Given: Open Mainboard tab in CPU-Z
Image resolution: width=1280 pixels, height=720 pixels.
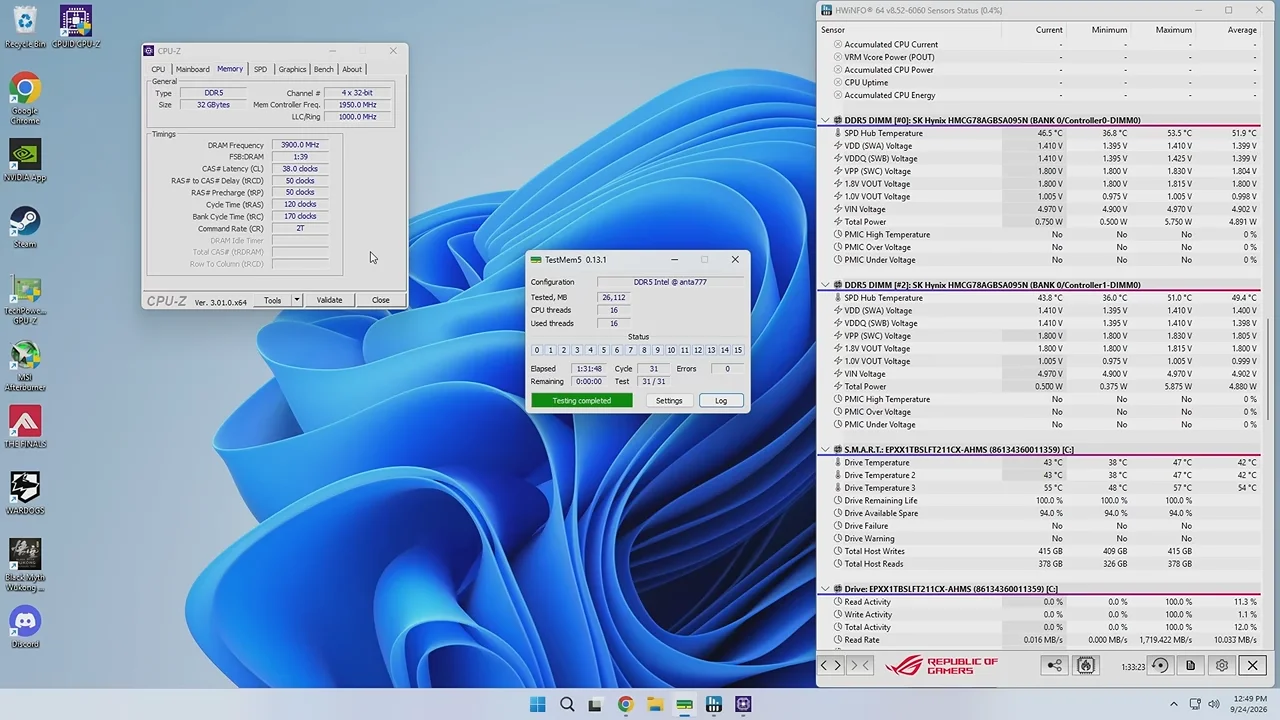Looking at the screenshot, I should click(x=193, y=69).
